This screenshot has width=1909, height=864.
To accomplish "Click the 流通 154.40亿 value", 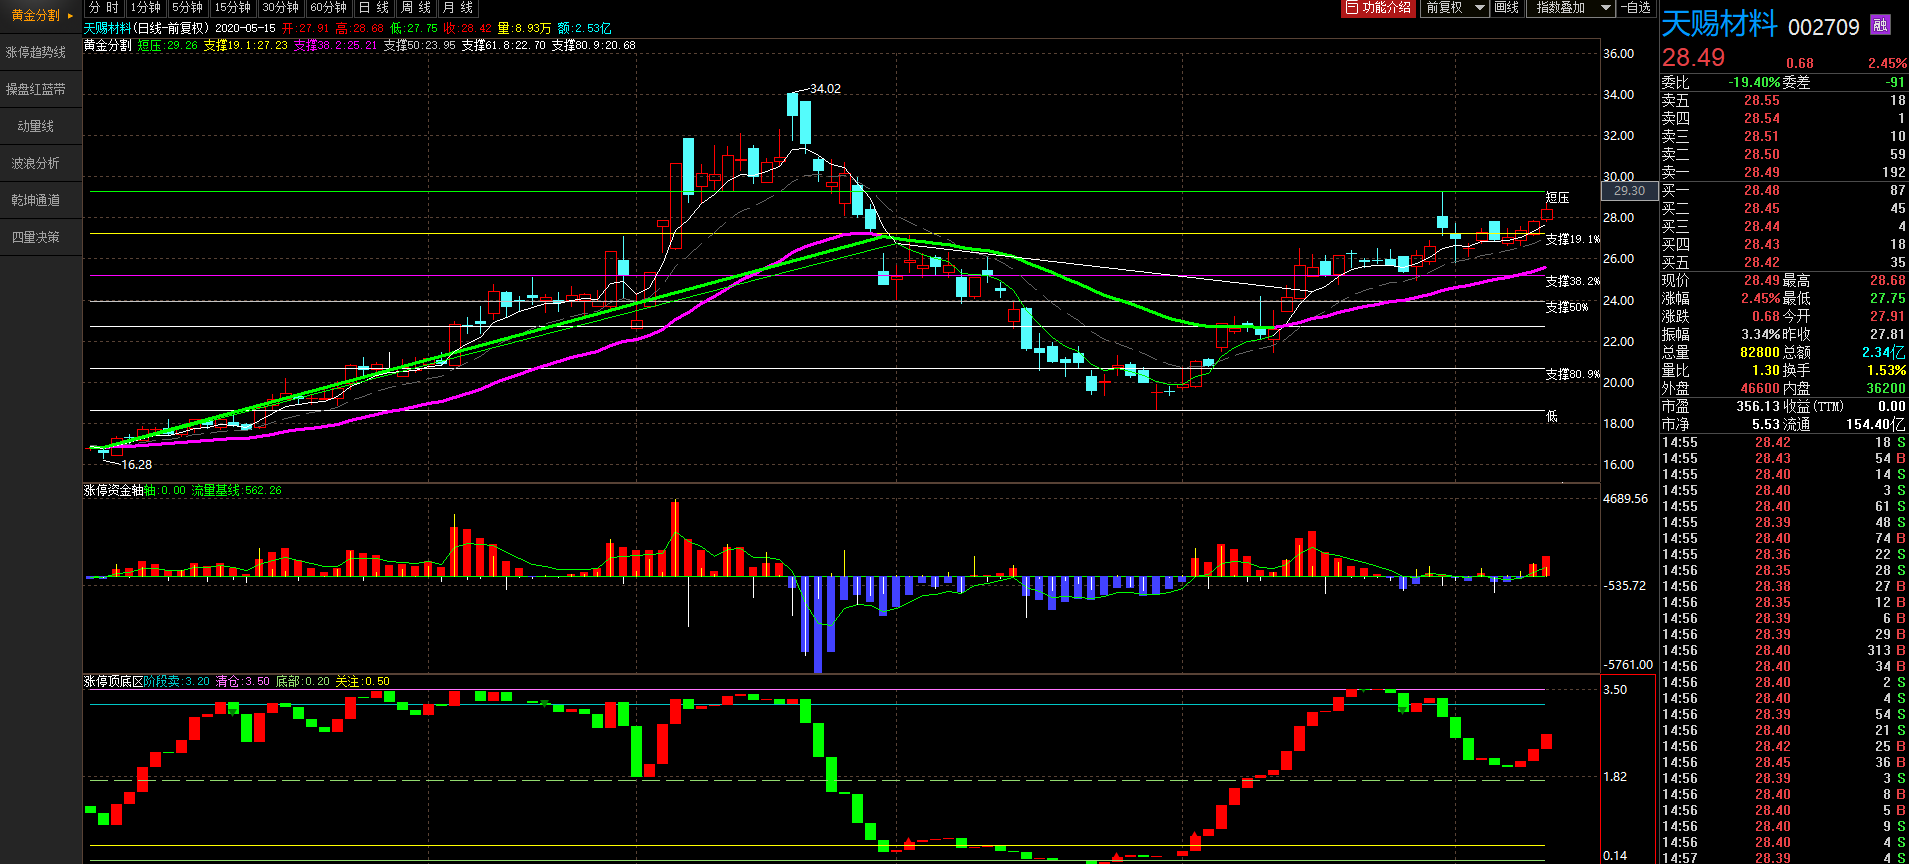I will coord(1876,425).
